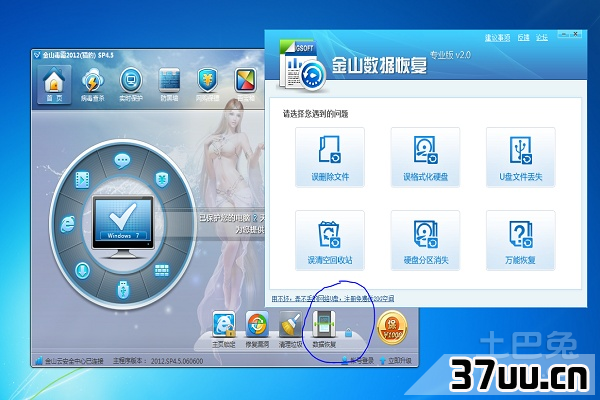
Task: Open the 清理垃圾 junk cleanup broom tool
Action: (290, 329)
